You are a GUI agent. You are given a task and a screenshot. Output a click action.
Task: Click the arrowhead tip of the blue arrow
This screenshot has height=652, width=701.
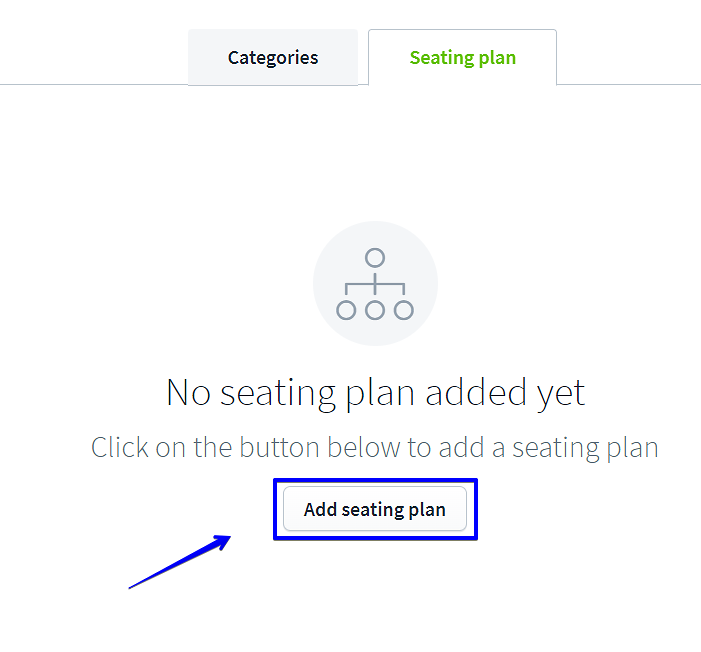[229, 538]
